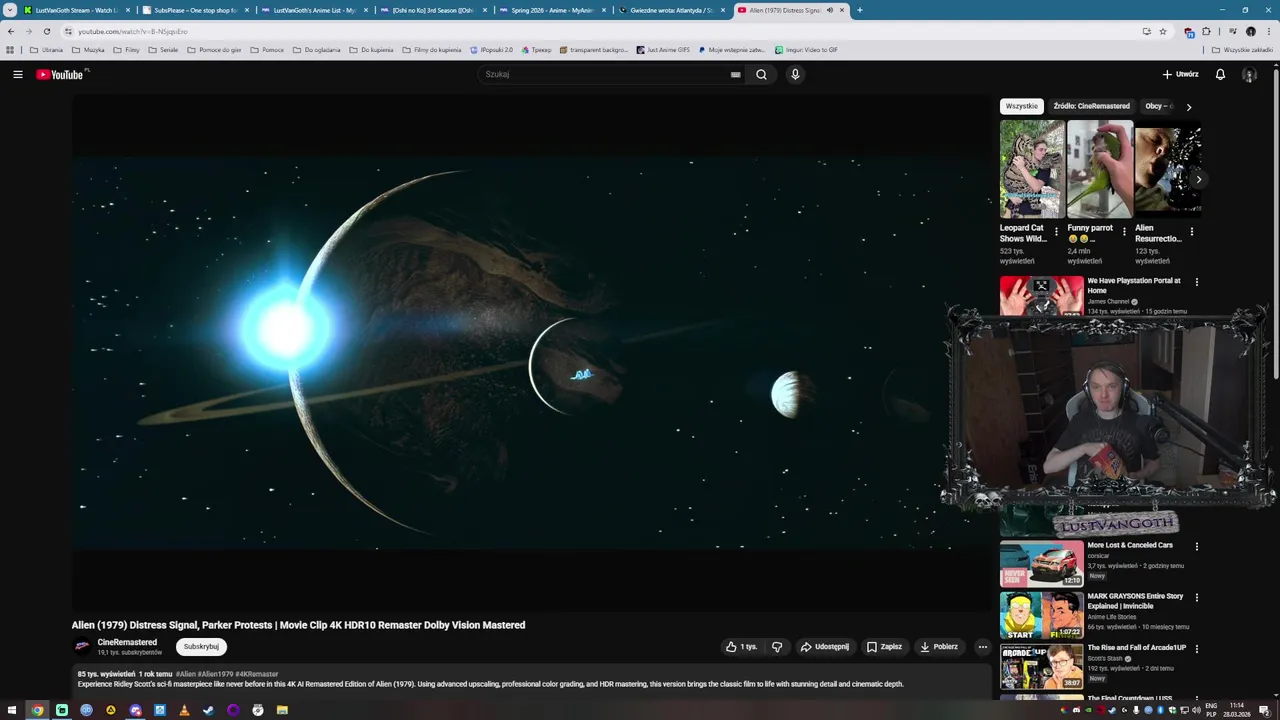Go to the YouTube home logo
Viewport: 1280px width, 720px height.
tap(62, 74)
